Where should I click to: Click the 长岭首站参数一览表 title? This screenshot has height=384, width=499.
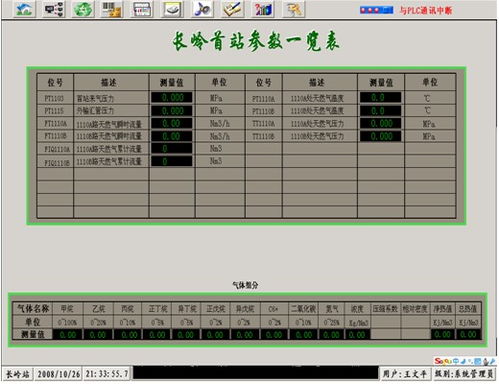256,41
